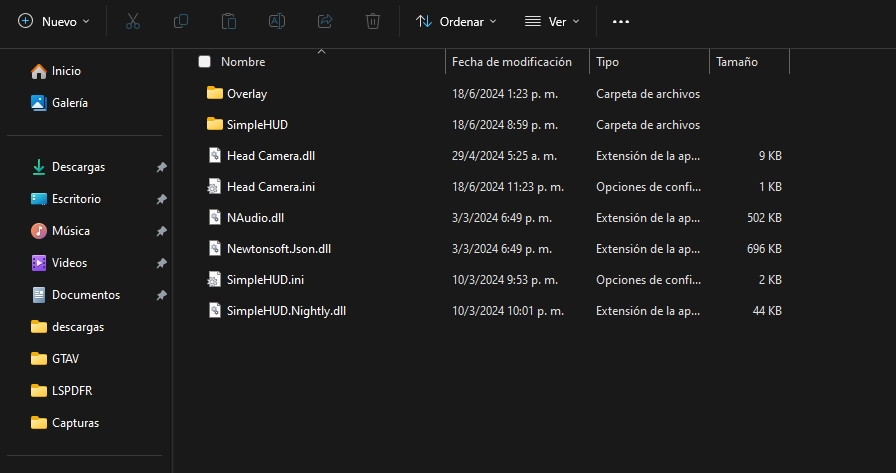
Task: Expand the Ordenar sort dropdown
Action: click(456, 21)
